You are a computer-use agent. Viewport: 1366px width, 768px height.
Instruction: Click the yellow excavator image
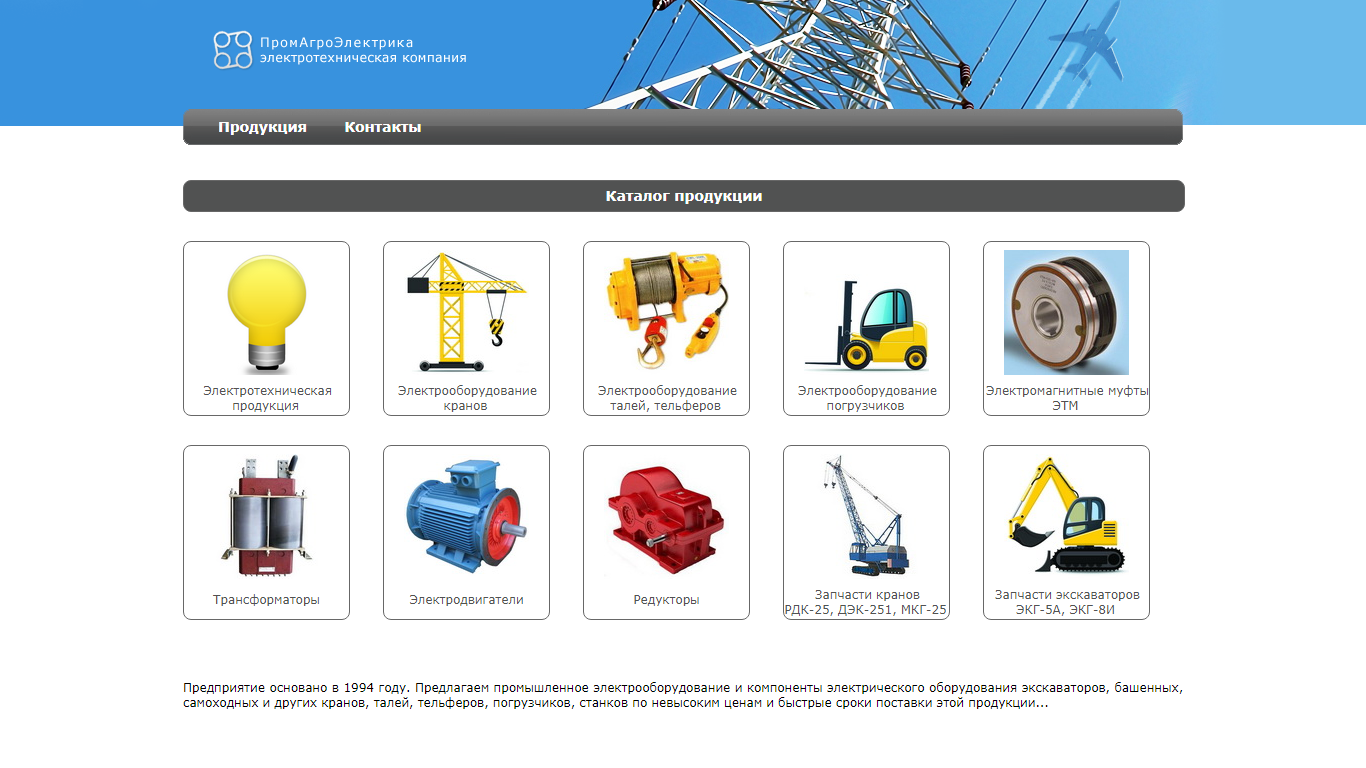1066,517
